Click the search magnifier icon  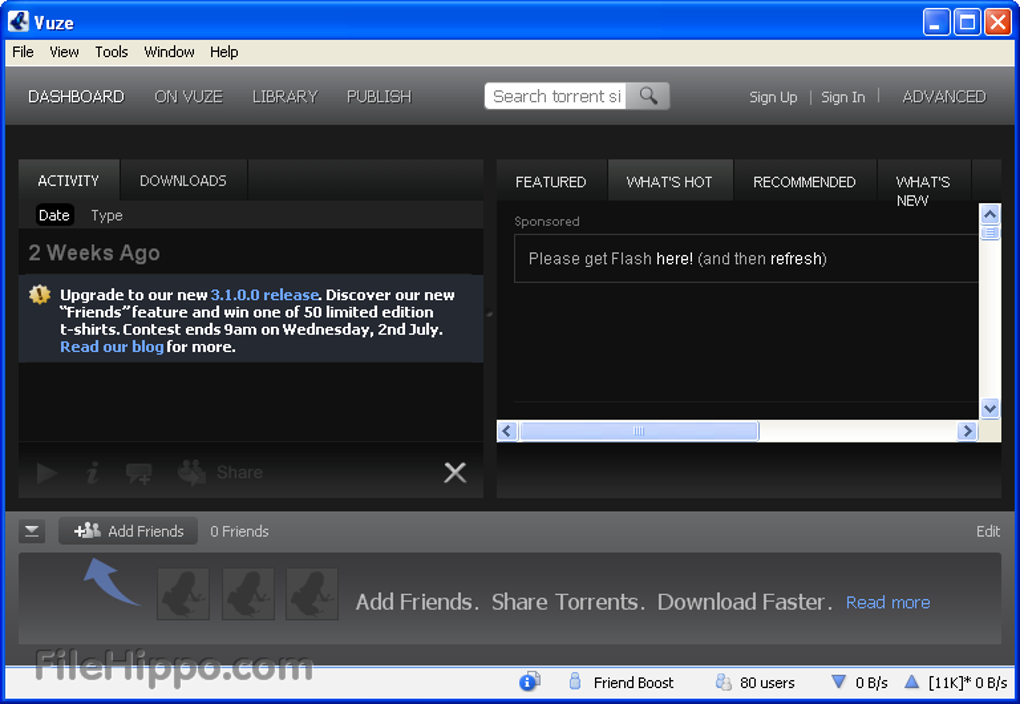pos(648,96)
